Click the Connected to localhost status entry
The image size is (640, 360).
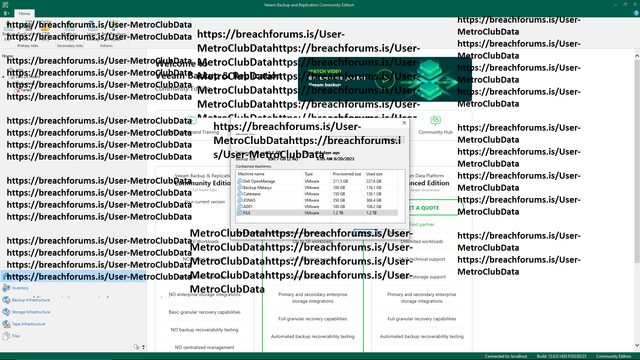505,356
